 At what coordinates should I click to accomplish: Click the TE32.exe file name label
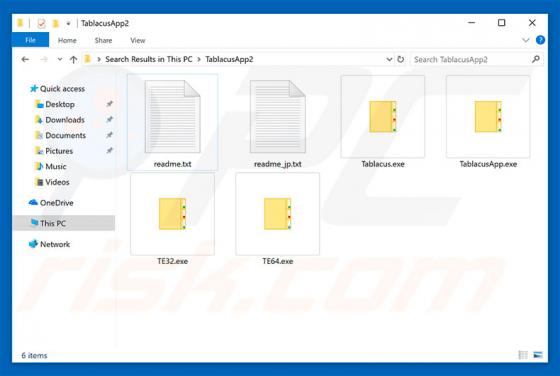(x=172, y=261)
